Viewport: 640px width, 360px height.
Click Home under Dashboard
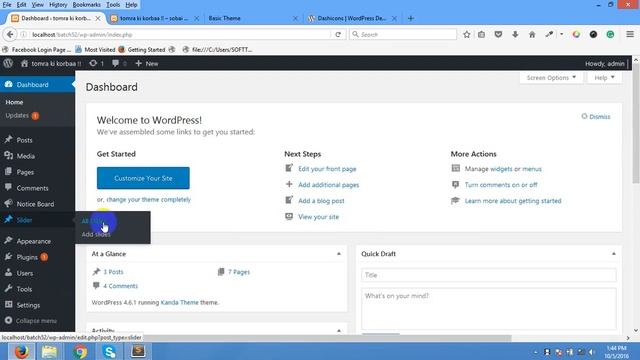point(14,102)
